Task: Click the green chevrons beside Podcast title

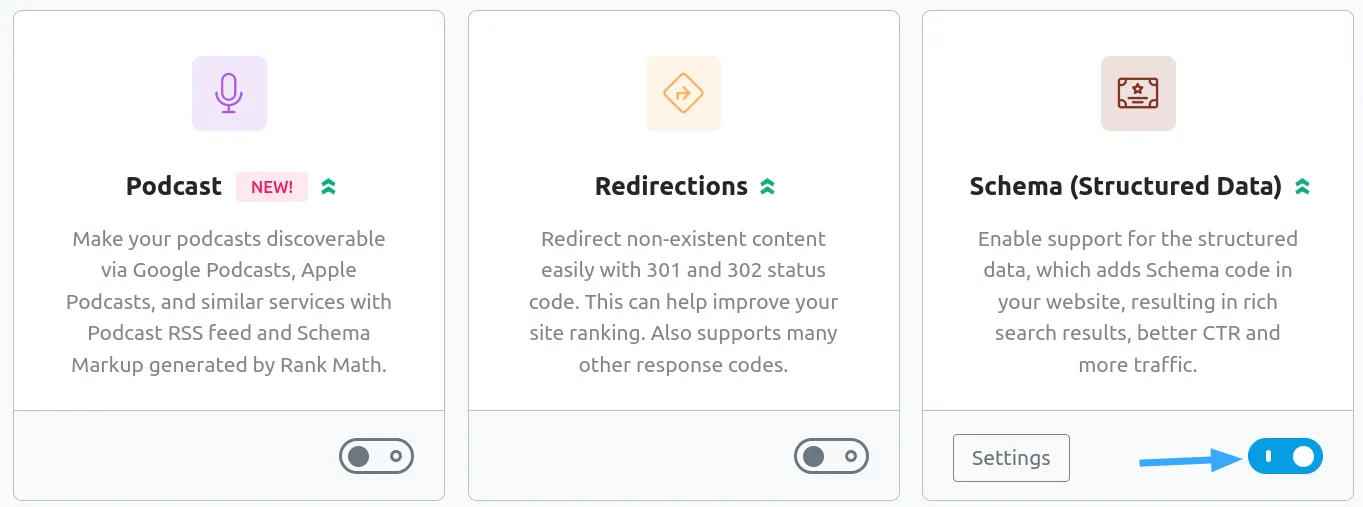Action: click(328, 187)
